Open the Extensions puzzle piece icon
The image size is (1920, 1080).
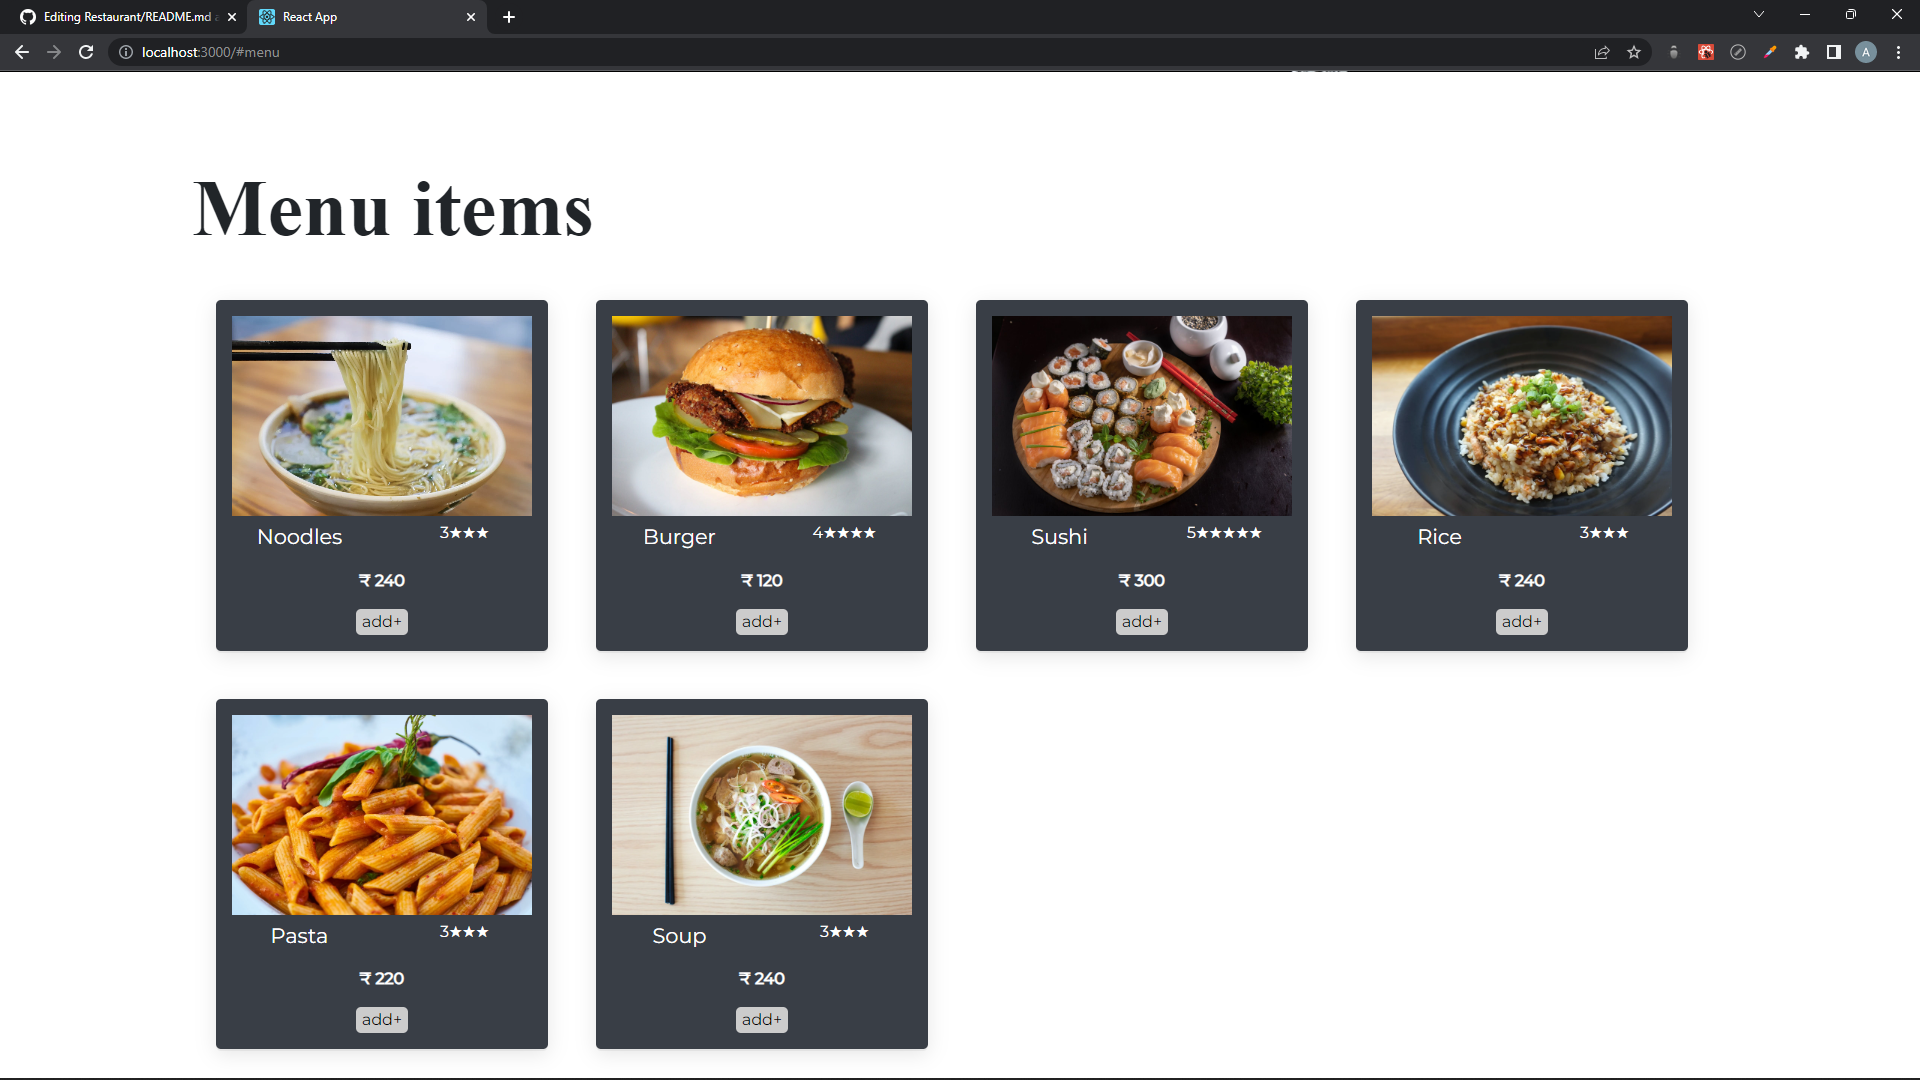click(1803, 52)
